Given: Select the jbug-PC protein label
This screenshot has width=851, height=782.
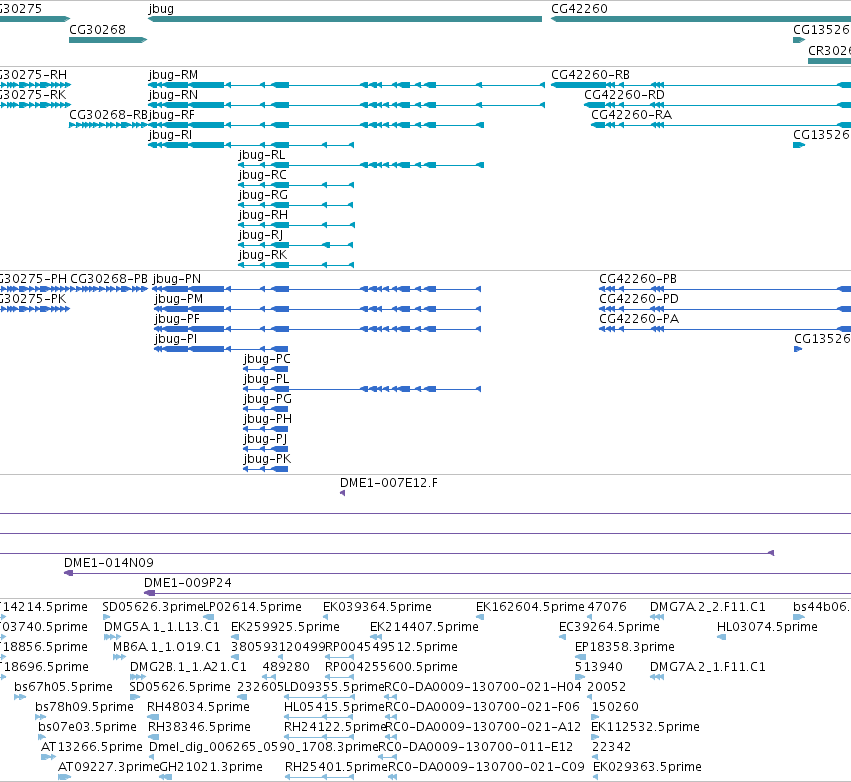Looking at the screenshot, I should pyautogui.click(x=267, y=359).
